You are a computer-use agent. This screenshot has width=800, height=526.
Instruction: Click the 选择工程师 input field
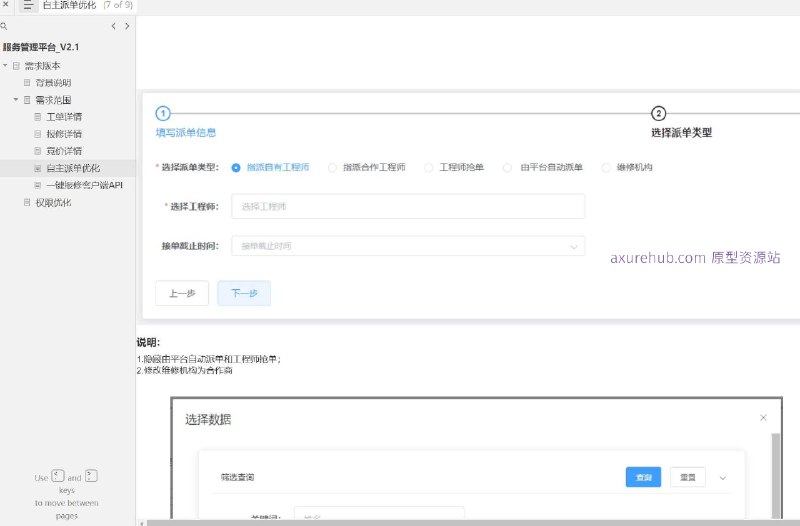[408, 206]
